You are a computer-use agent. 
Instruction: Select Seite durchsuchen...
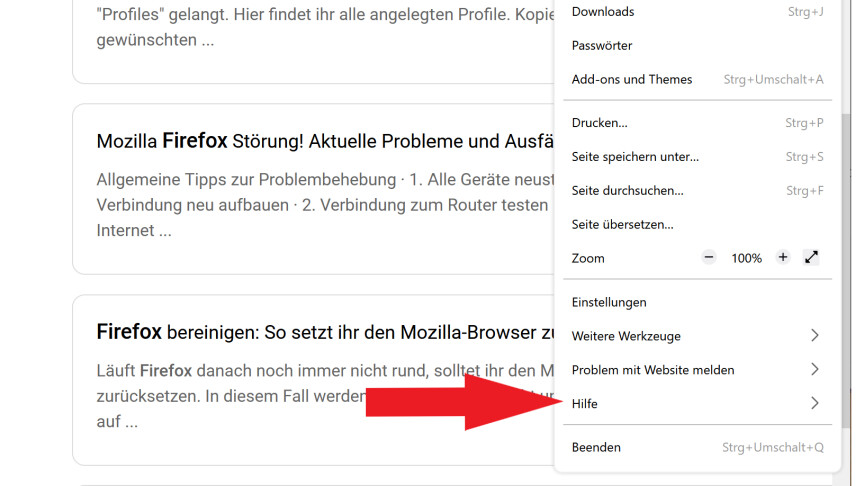[697, 191]
